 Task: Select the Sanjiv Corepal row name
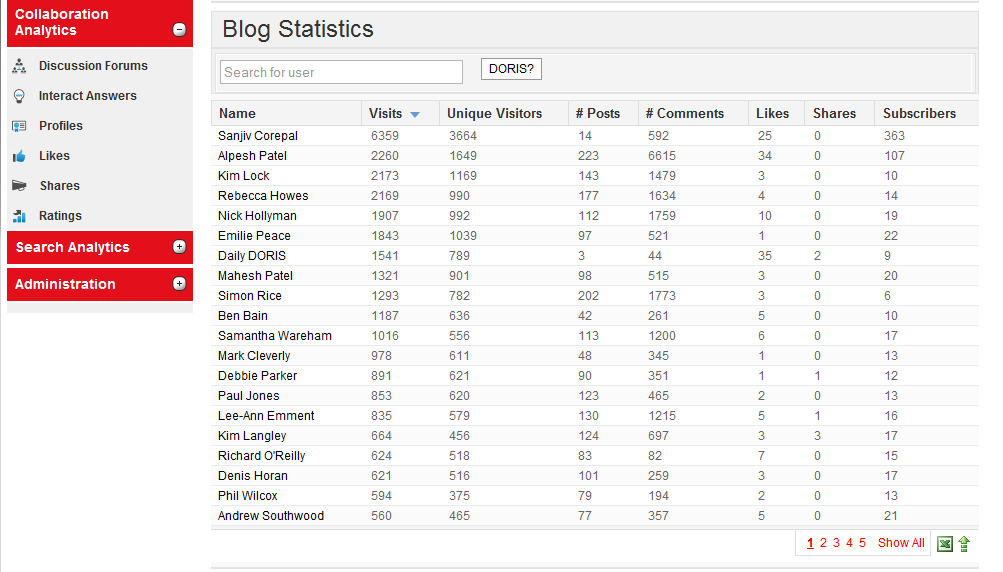(x=258, y=136)
